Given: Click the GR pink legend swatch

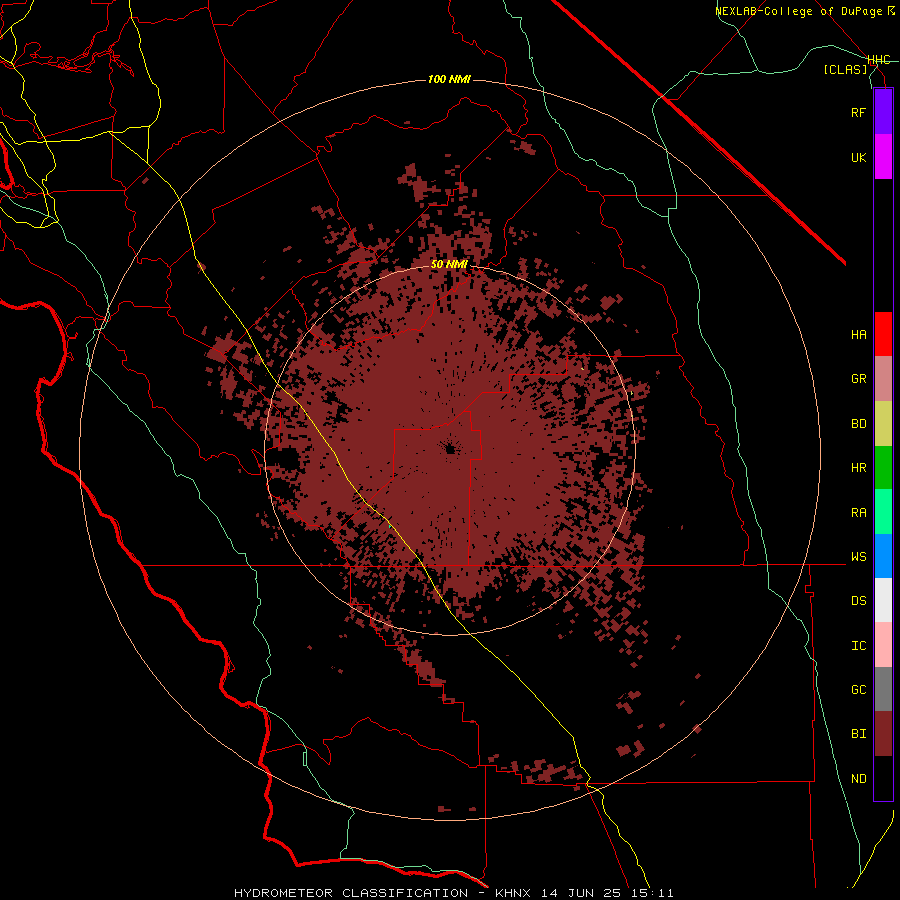Looking at the screenshot, I should pyautogui.click(x=883, y=378).
